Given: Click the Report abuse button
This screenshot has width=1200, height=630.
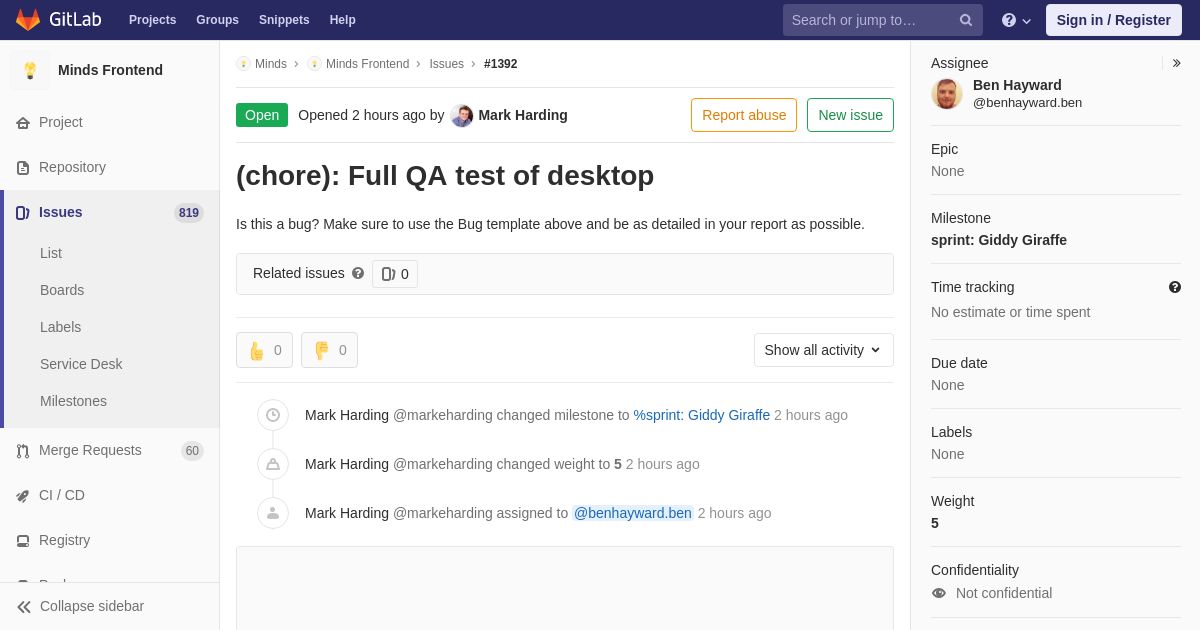Looking at the screenshot, I should point(744,115).
